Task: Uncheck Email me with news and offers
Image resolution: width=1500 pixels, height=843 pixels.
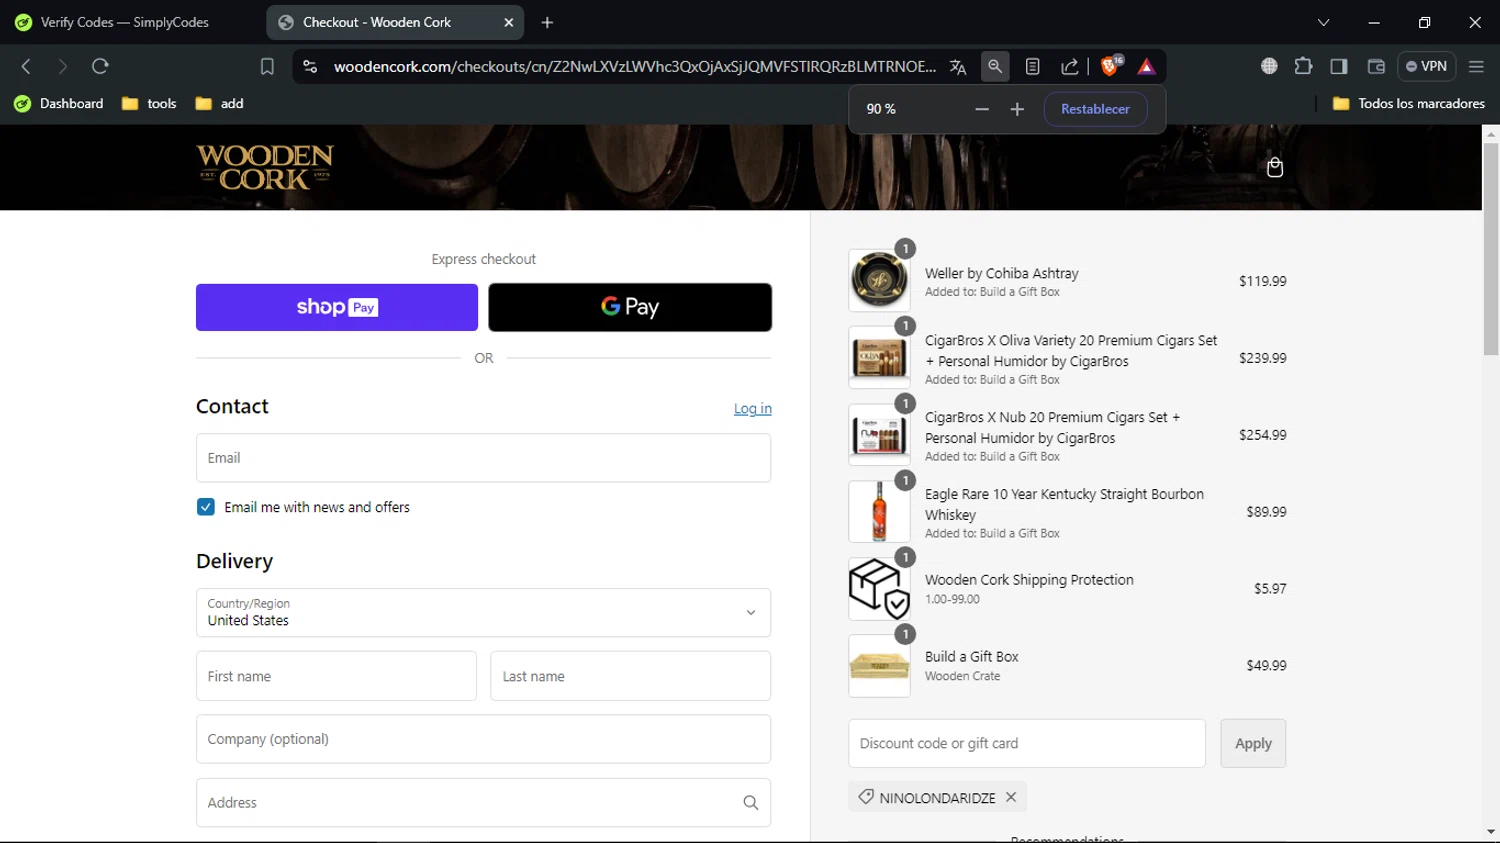Action: (206, 507)
